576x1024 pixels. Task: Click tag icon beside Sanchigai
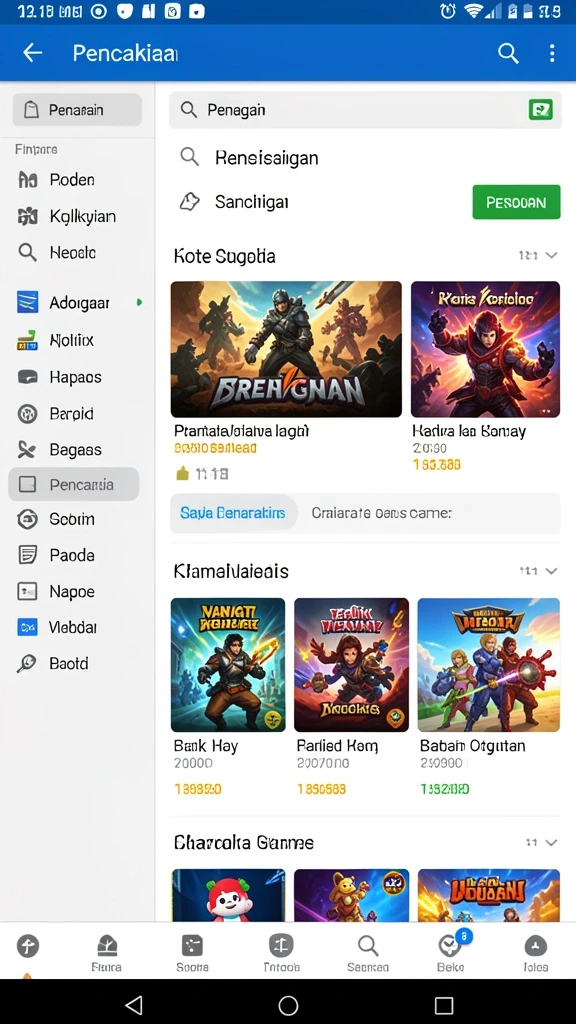189,202
